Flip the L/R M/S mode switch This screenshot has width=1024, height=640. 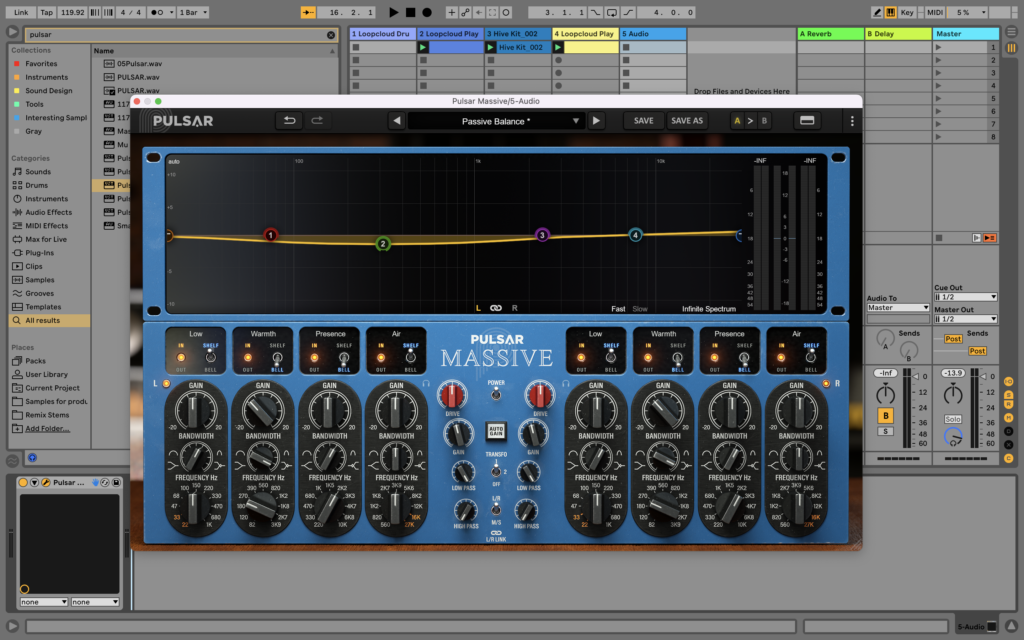[496, 509]
